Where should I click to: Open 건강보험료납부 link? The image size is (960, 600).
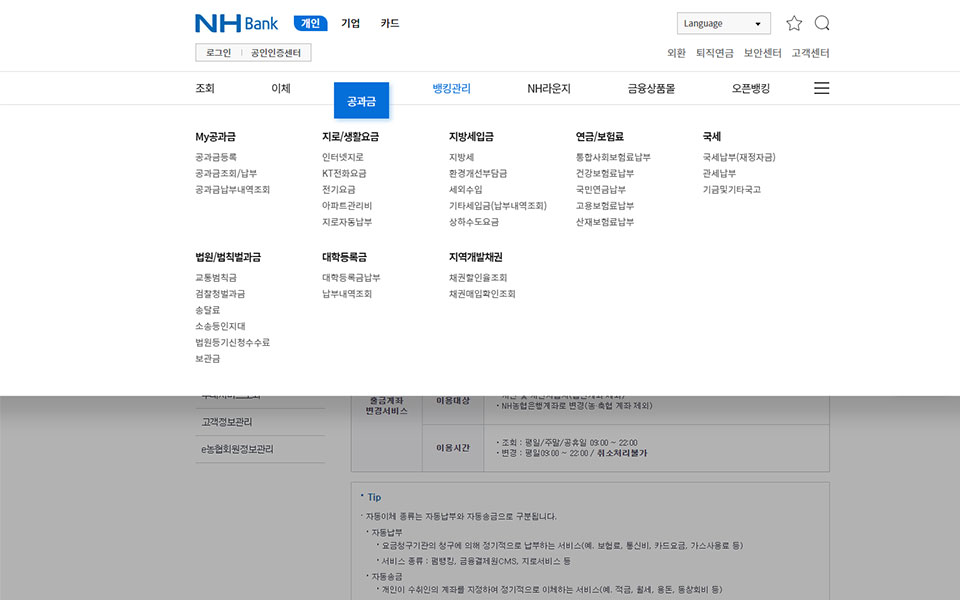tap(604, 173)
